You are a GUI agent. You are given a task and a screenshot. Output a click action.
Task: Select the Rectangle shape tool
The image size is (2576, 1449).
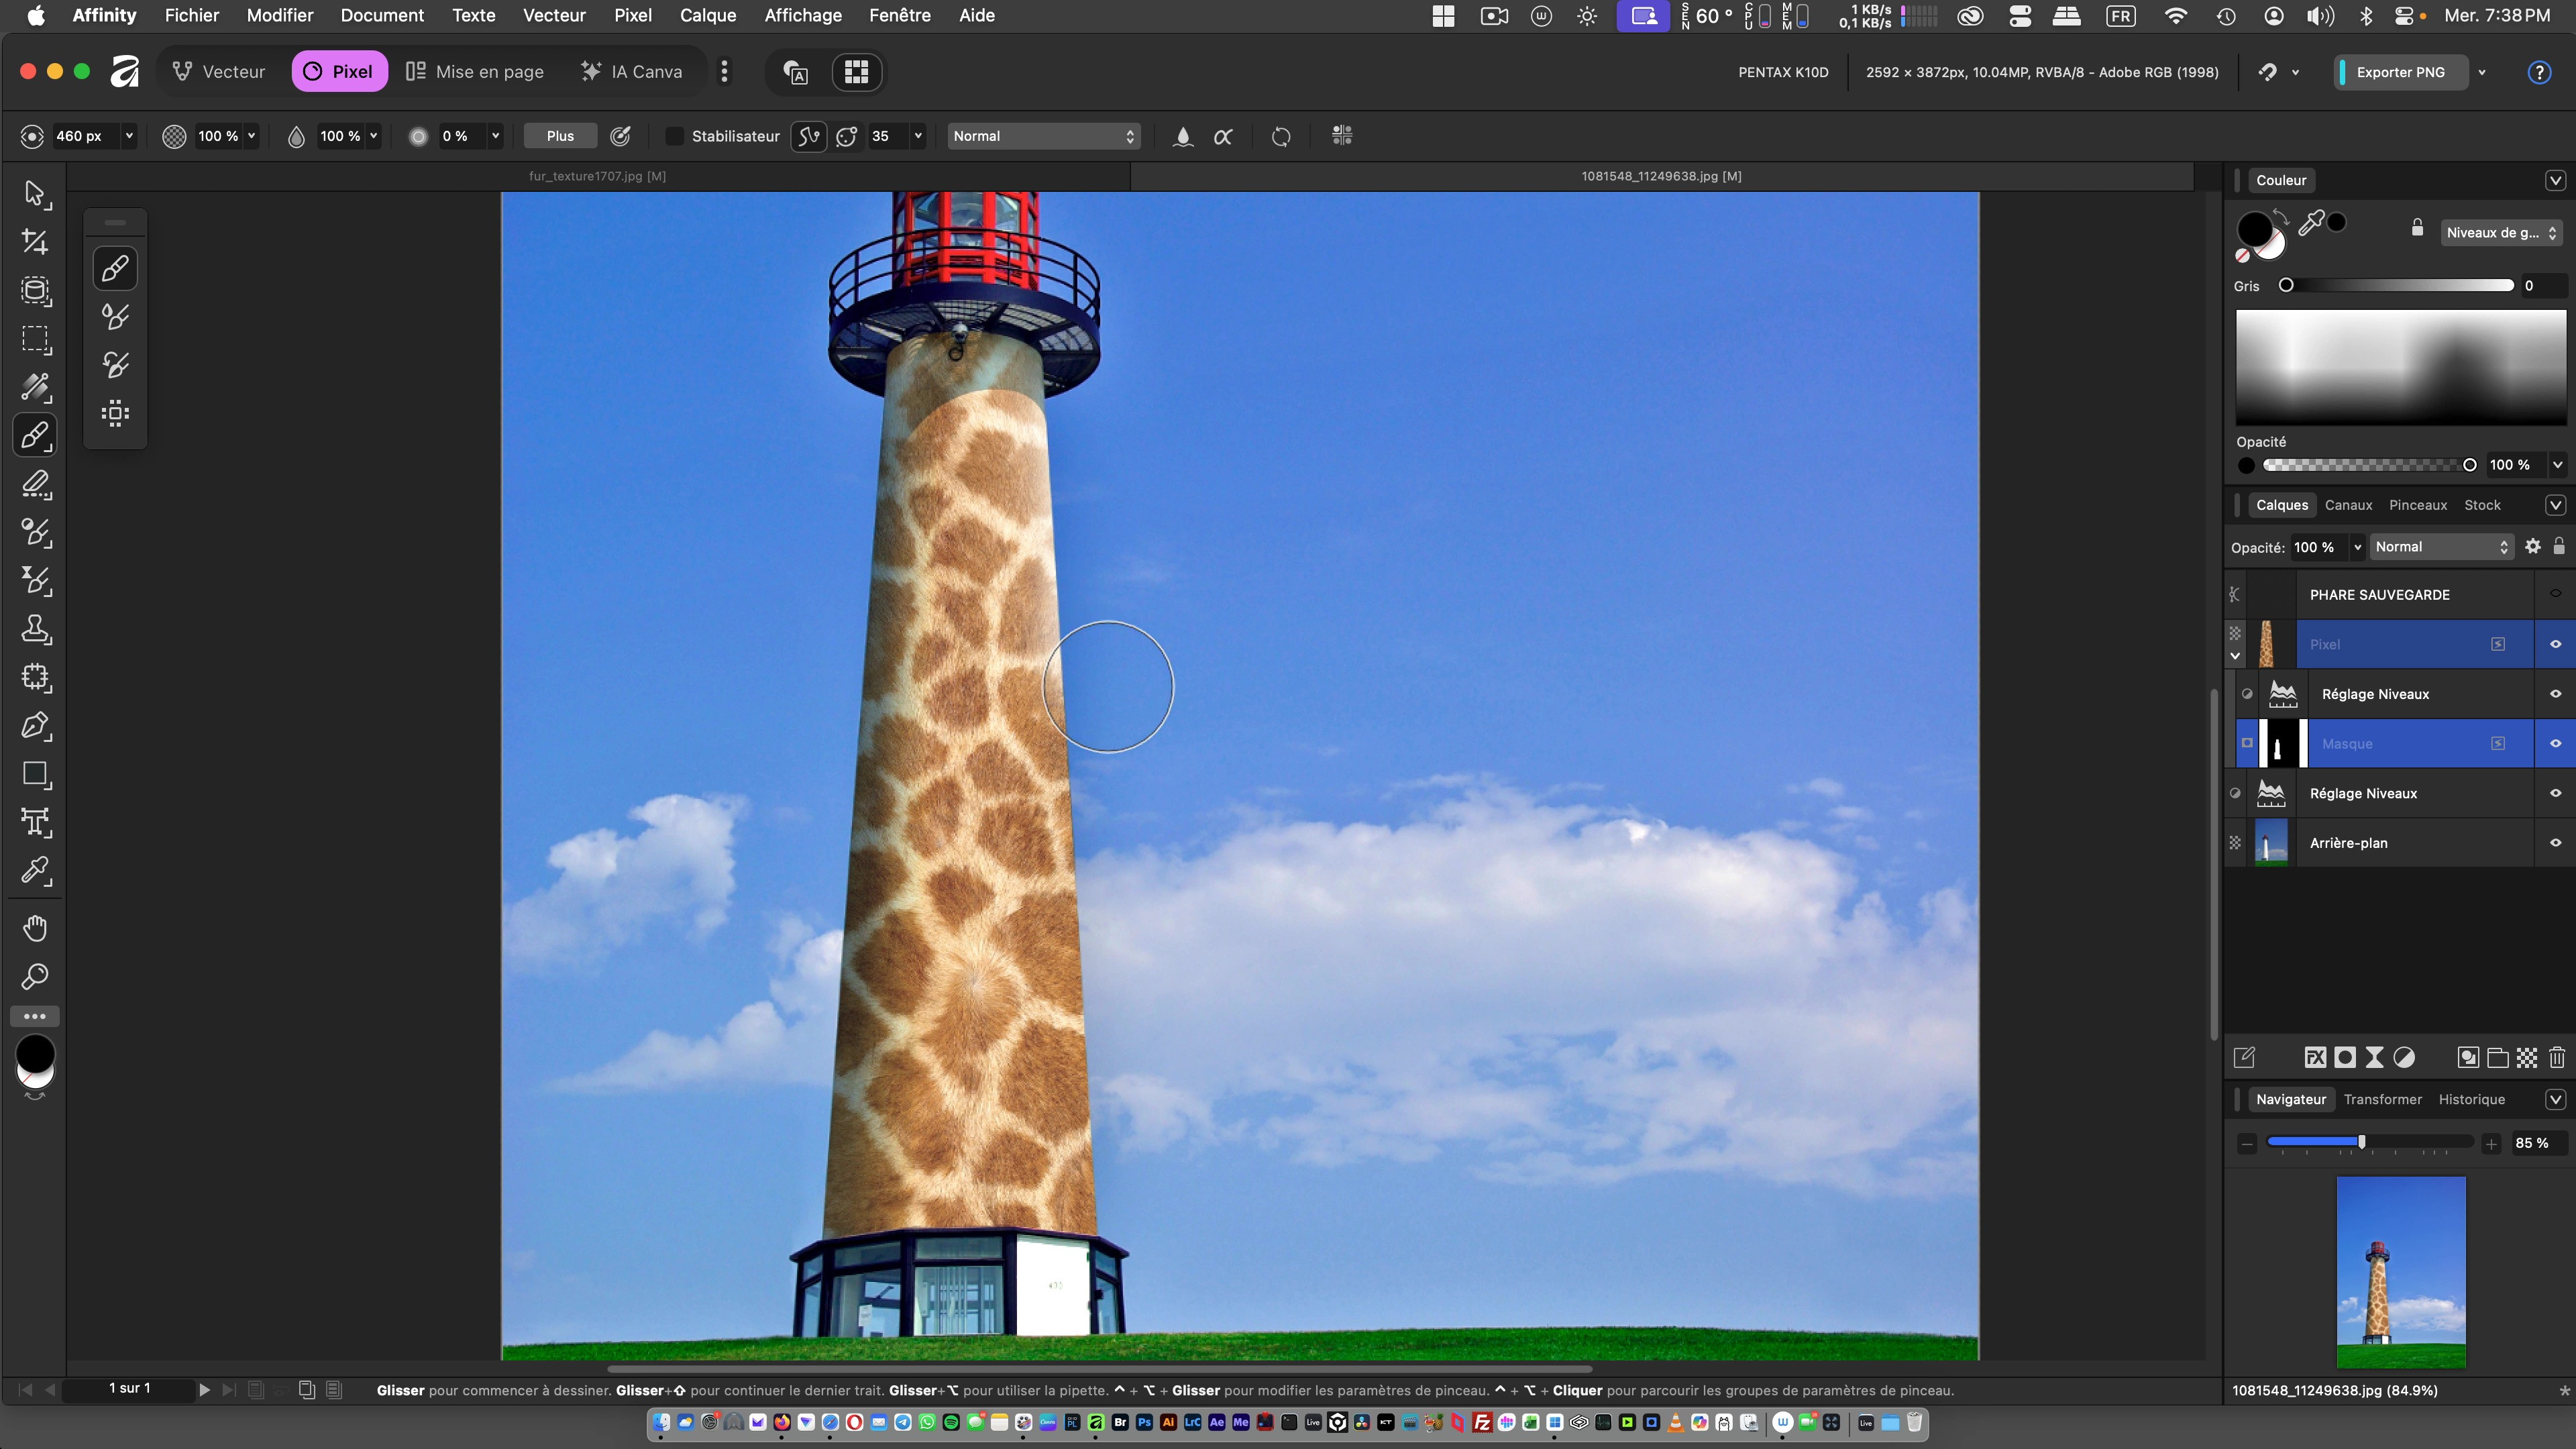(35, 774)
